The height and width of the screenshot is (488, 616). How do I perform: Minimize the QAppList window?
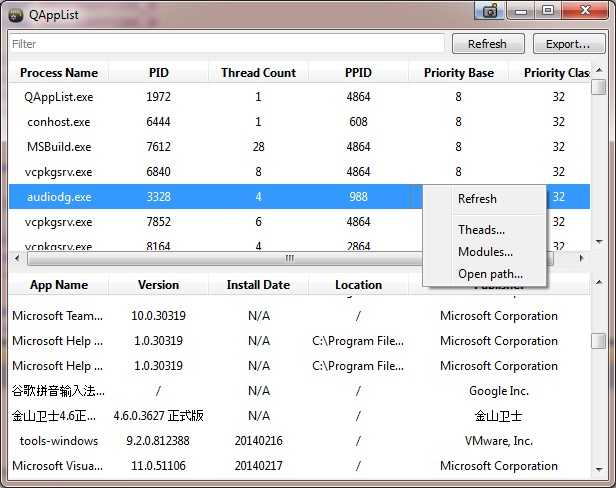pyautogui.click(x=521, y=10)
